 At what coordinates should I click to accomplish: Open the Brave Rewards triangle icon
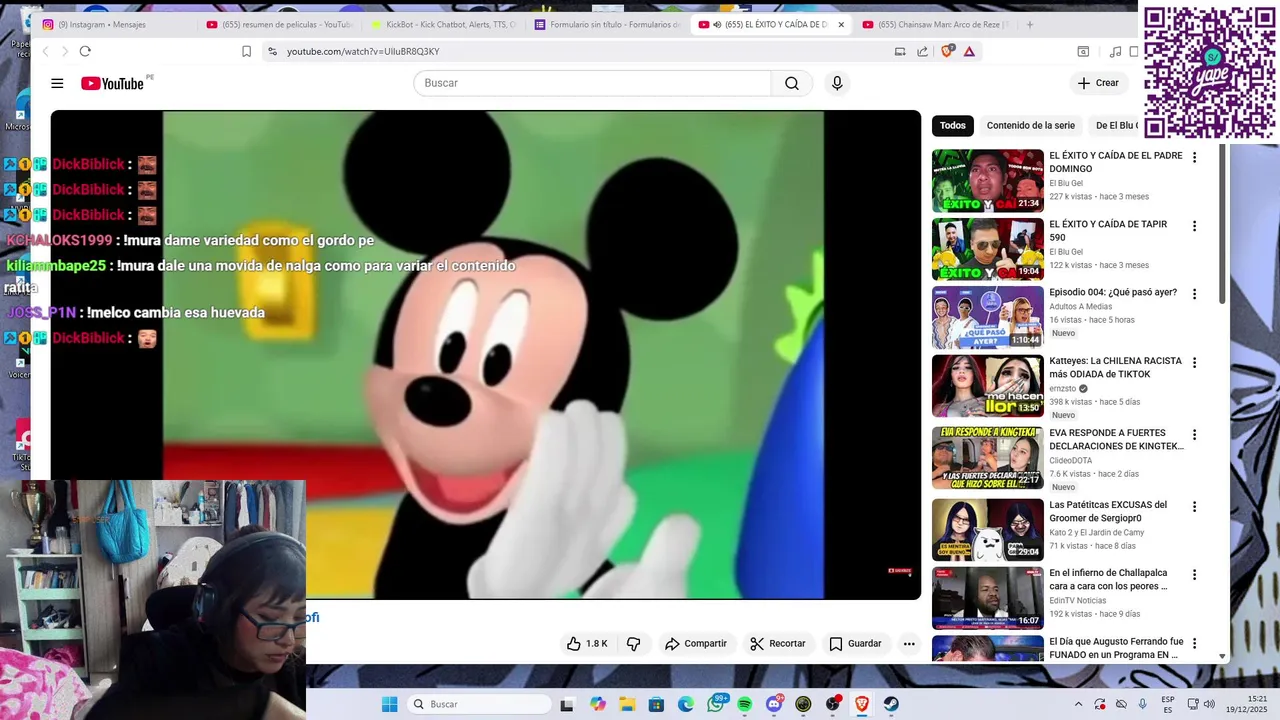(x=969, y=51)
